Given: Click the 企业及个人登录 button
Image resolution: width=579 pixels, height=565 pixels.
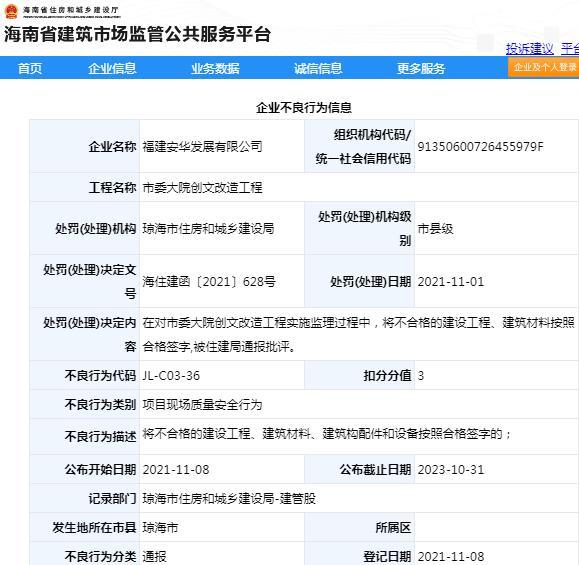Looking at the screenshot, I should pyautogui.click(x=544, y=68).
